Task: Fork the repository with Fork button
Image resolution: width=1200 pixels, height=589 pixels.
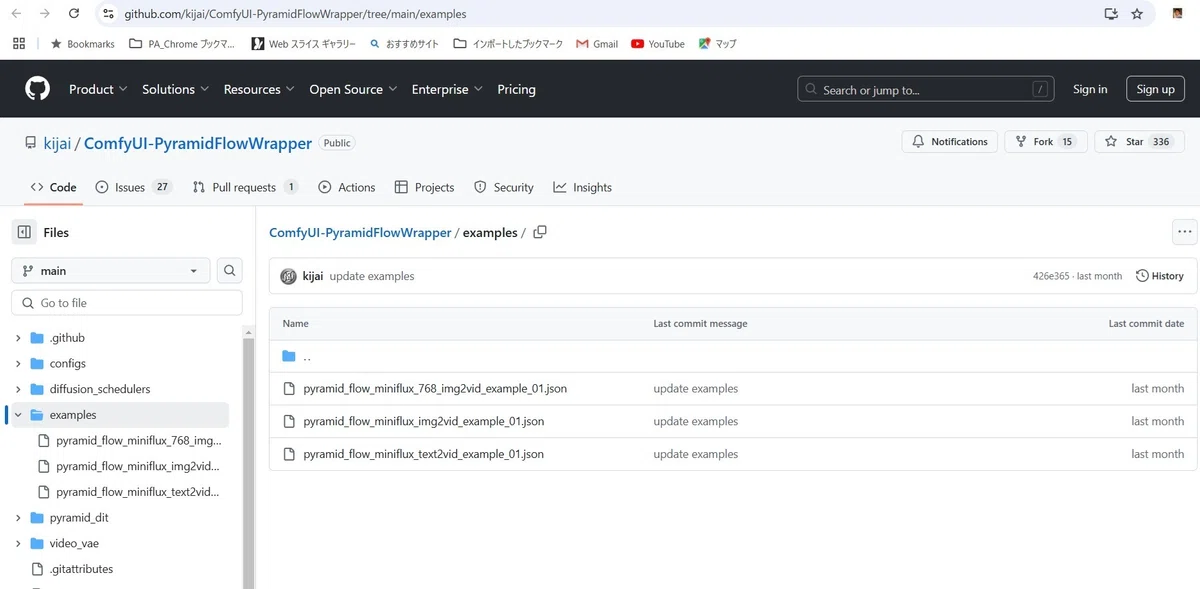Action: point(1046,142)
